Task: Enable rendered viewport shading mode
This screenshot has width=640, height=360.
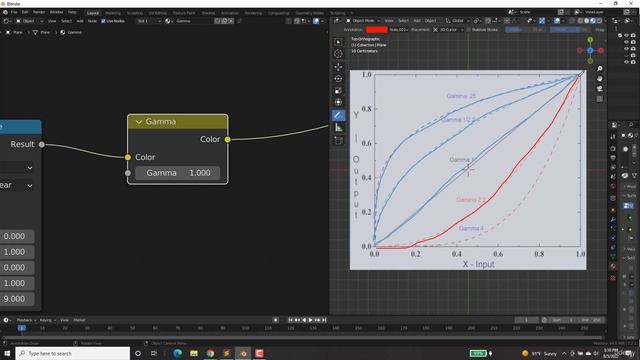Action: pyautogui.click(x=599, y=21)
